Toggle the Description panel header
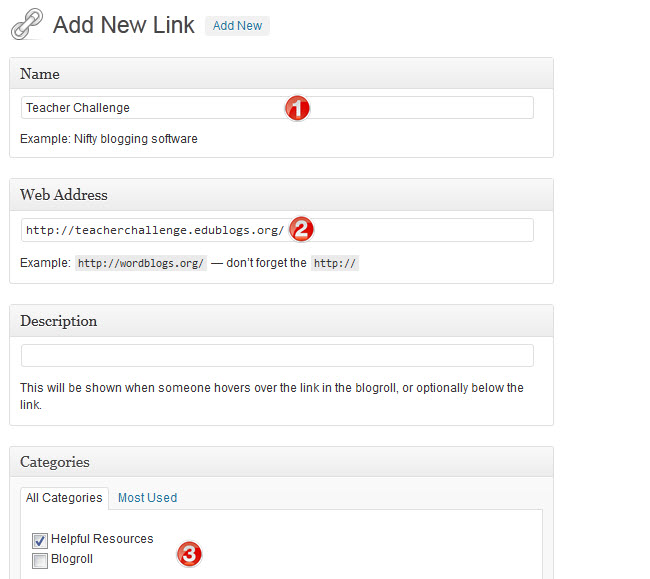Viewport: 650px width, 579px height. [281, 321]
